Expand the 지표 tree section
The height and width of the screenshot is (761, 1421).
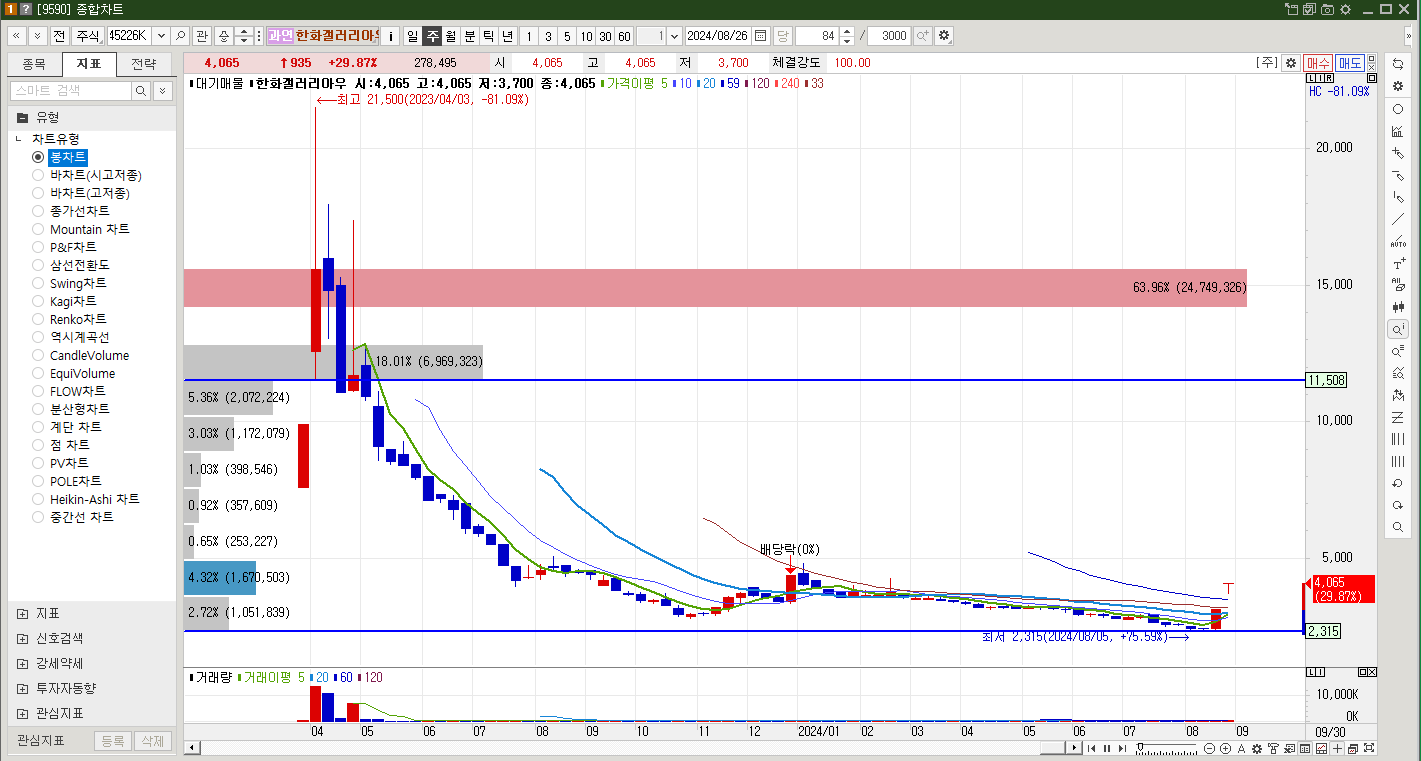[x=23, y=613]
